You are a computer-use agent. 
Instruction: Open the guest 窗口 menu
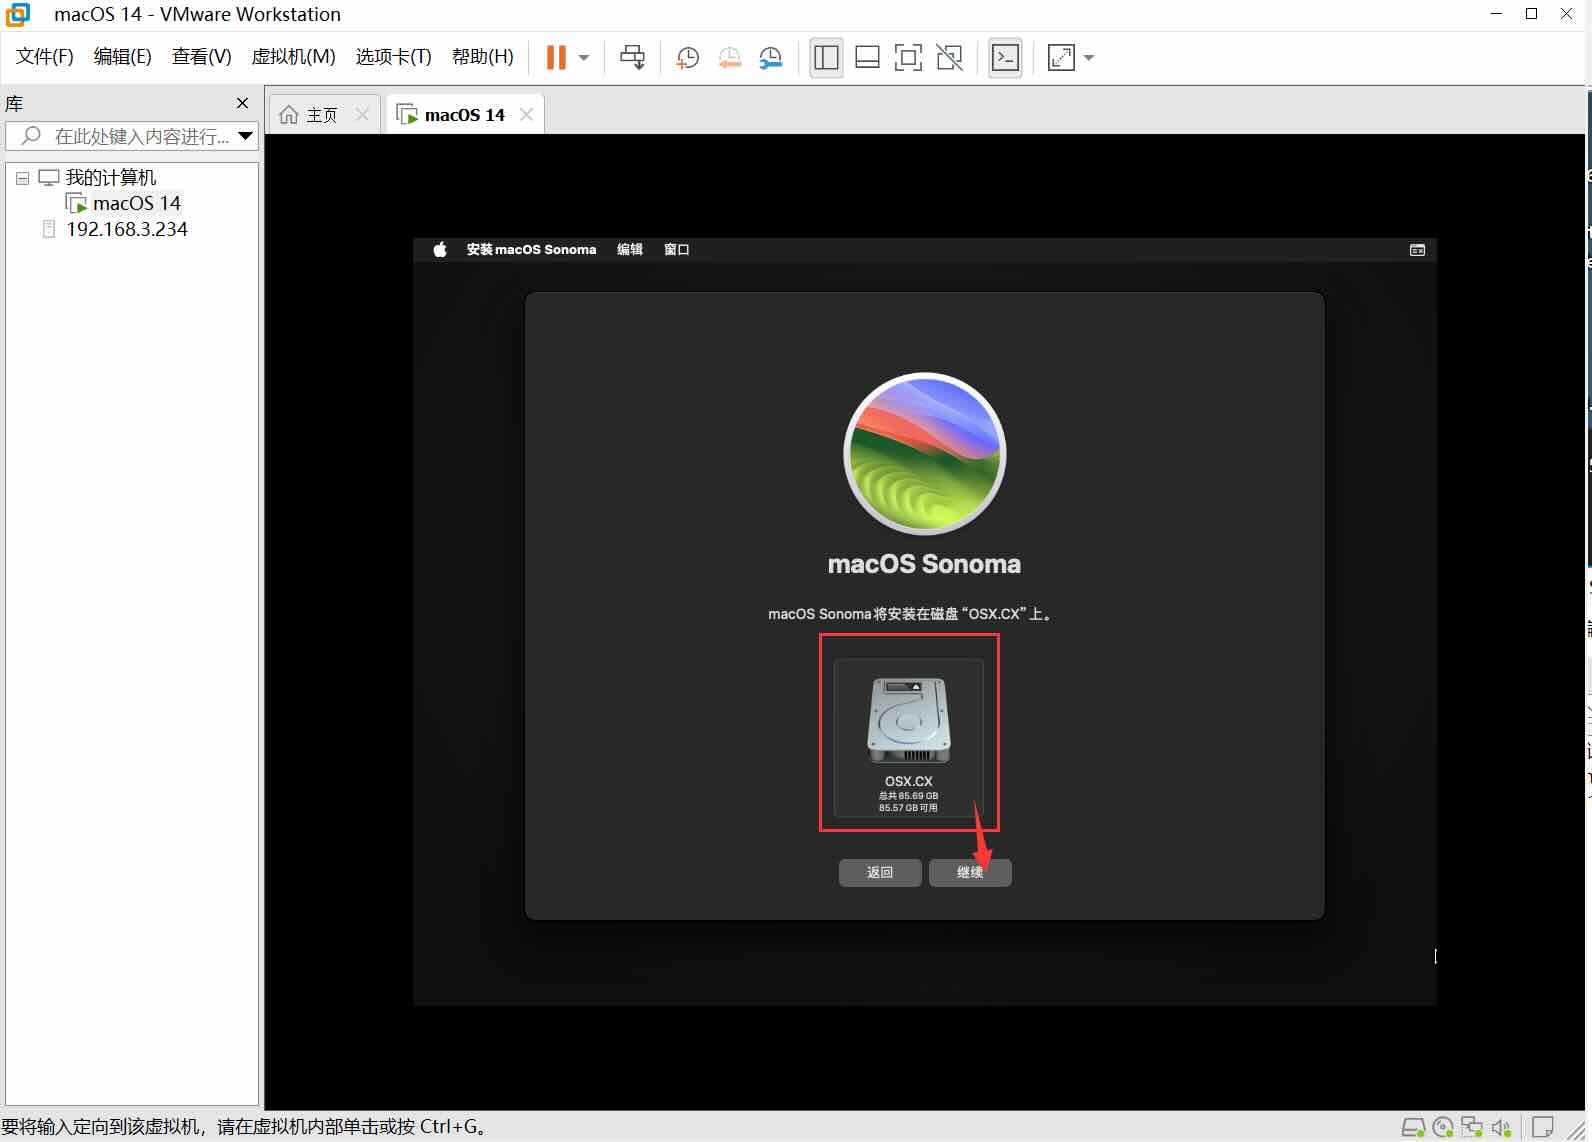coord(677,250)
